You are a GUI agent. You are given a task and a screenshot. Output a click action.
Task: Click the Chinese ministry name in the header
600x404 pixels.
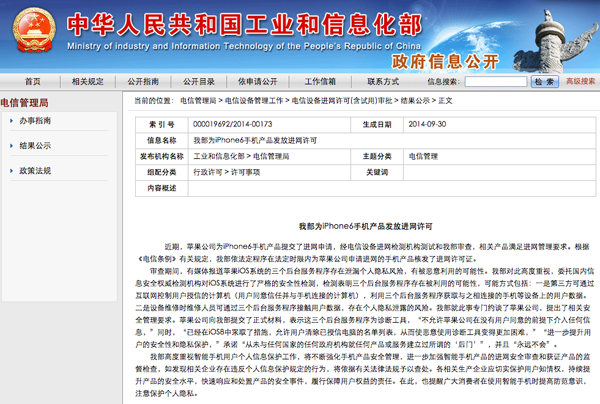(x=244, y=24)
